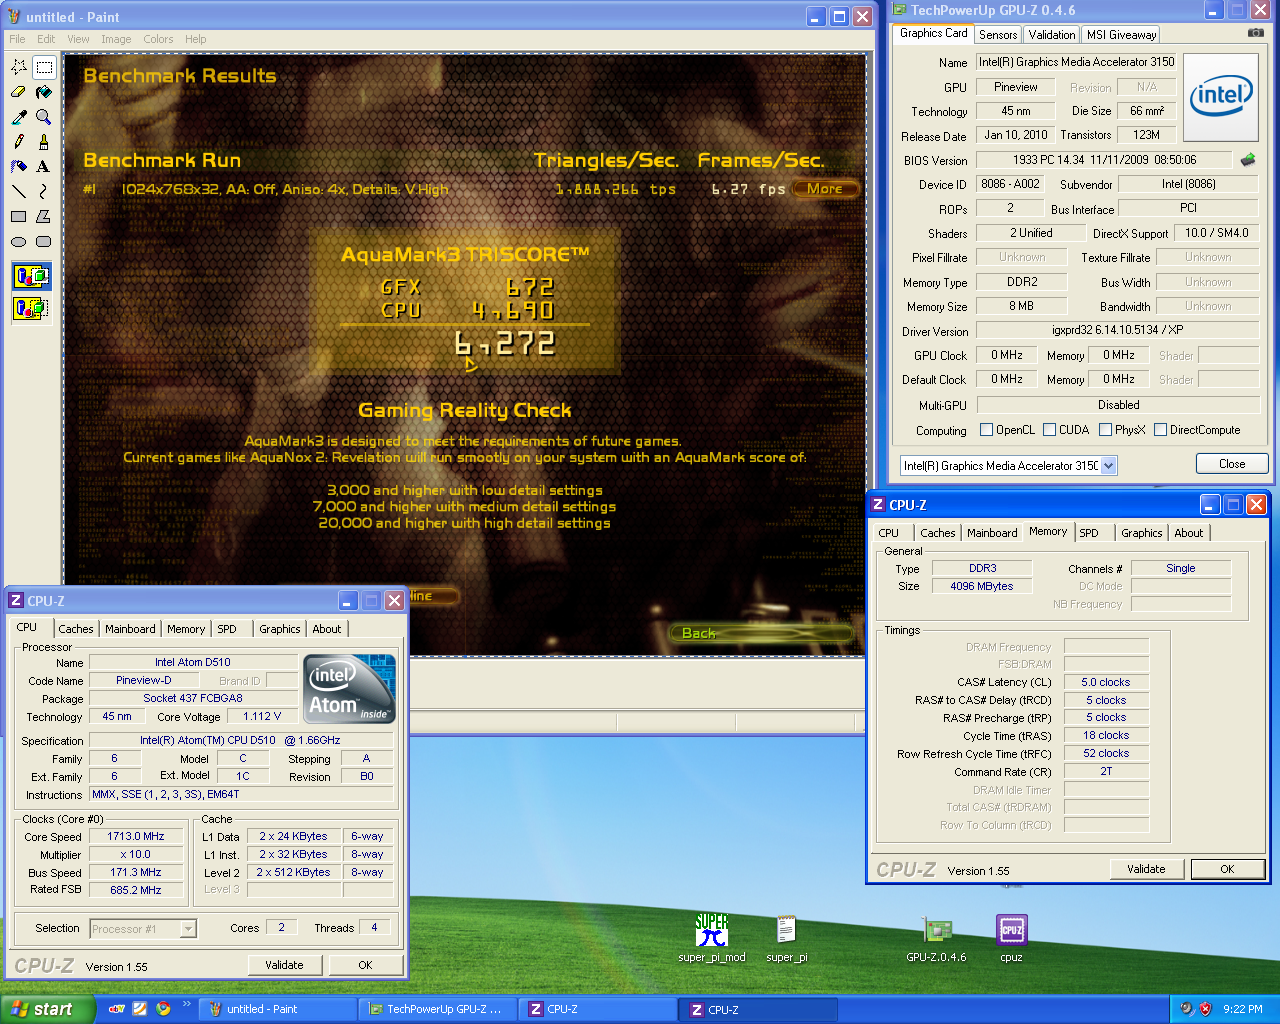Image resolution: width=1280 pixels, height=1024 pixels.
Task: Open the SPD tab in the CPU-Z Memory window
Action: 1089,533
